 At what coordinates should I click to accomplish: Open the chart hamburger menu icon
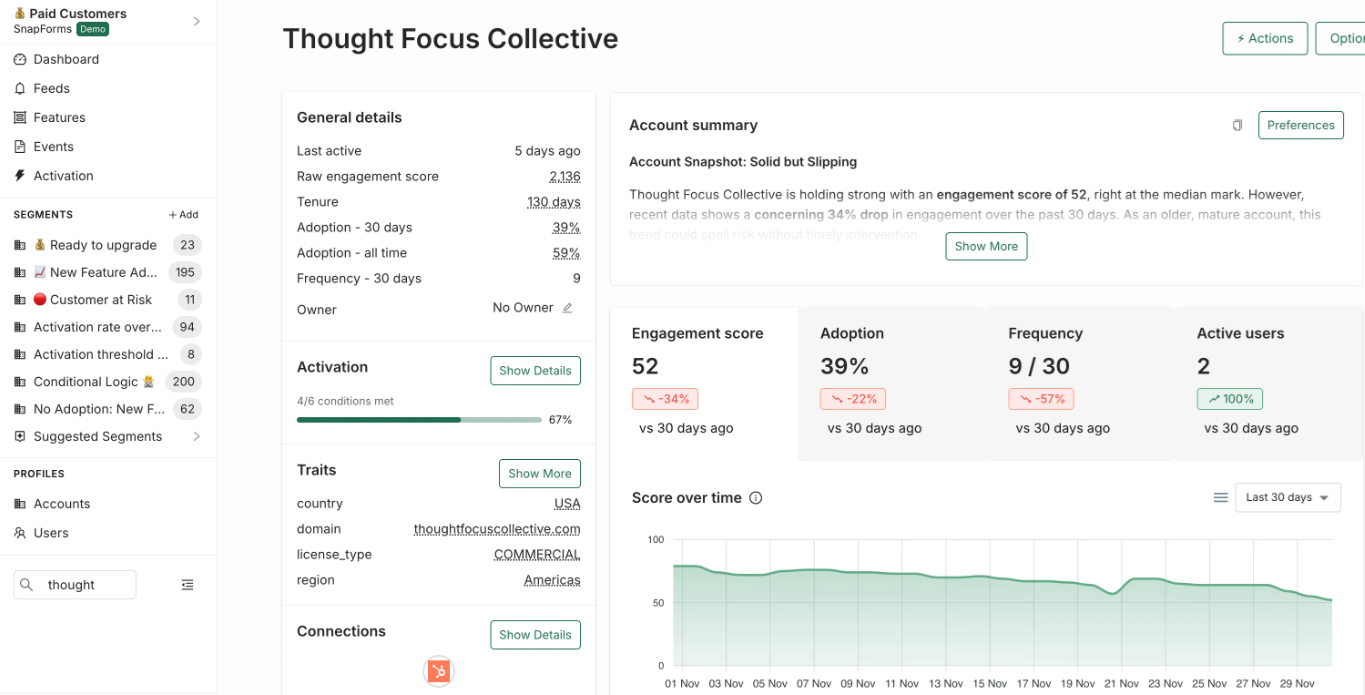pos(1220,498)
